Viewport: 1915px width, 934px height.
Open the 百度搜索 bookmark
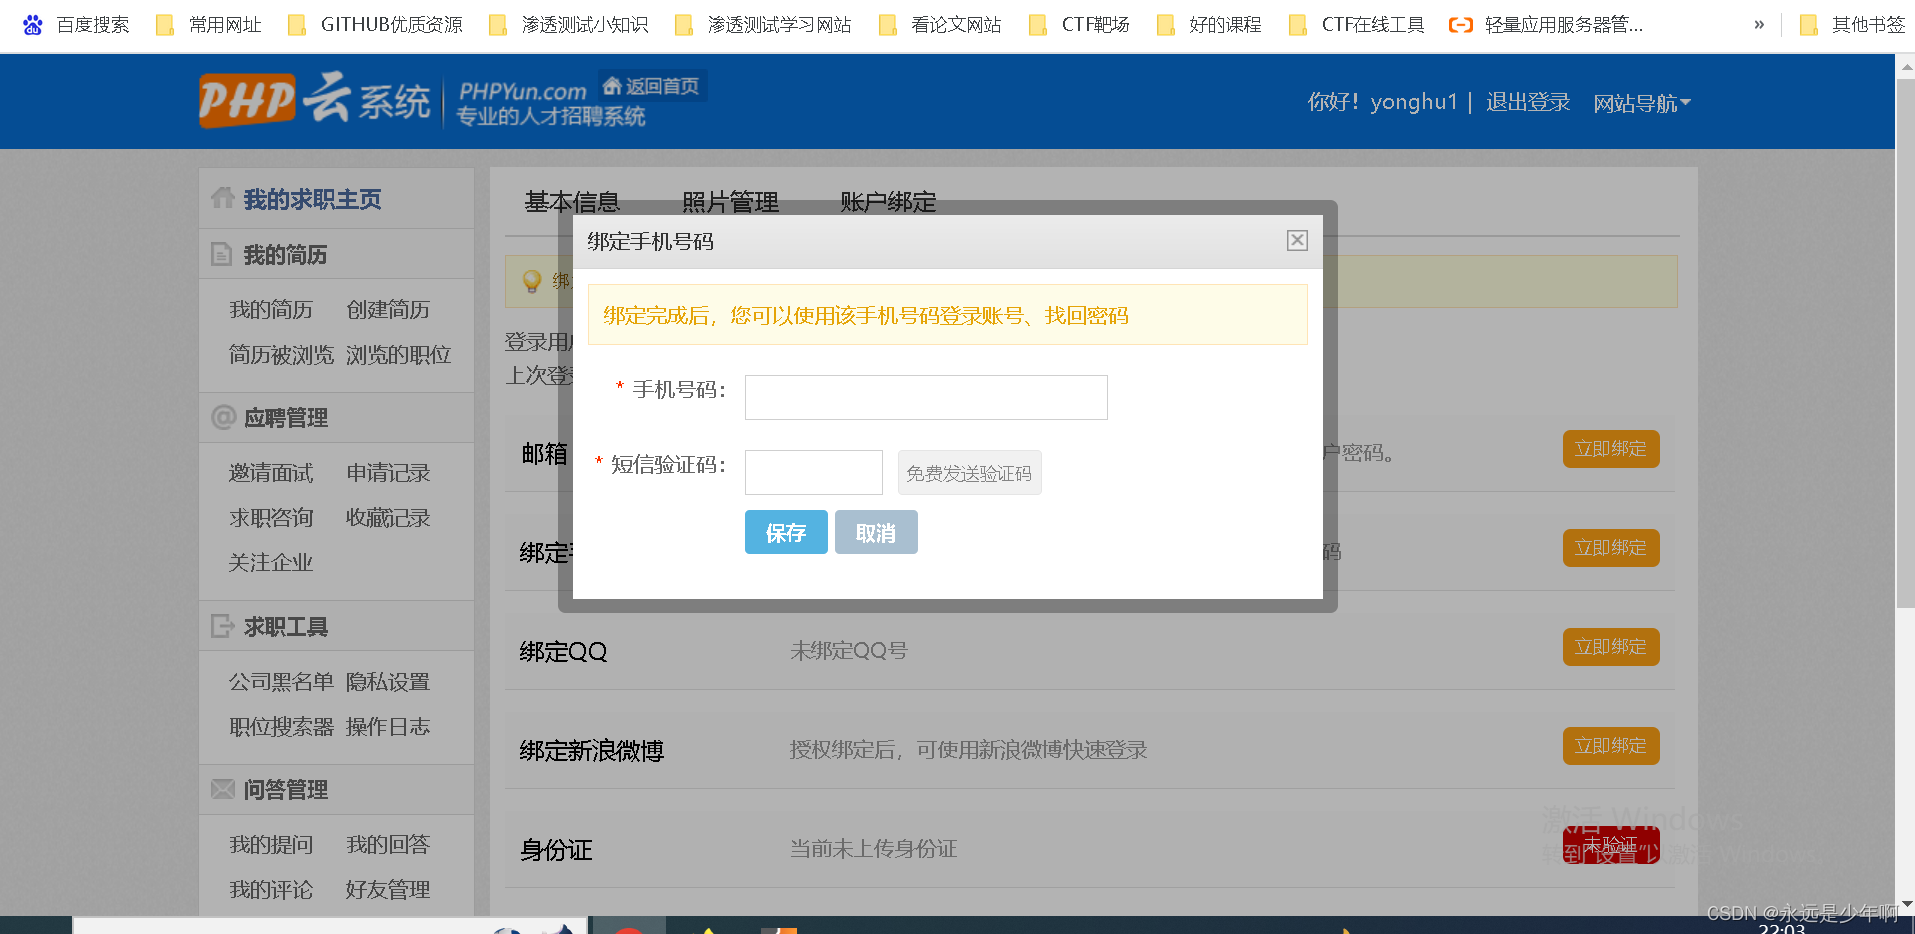[76, 24]
